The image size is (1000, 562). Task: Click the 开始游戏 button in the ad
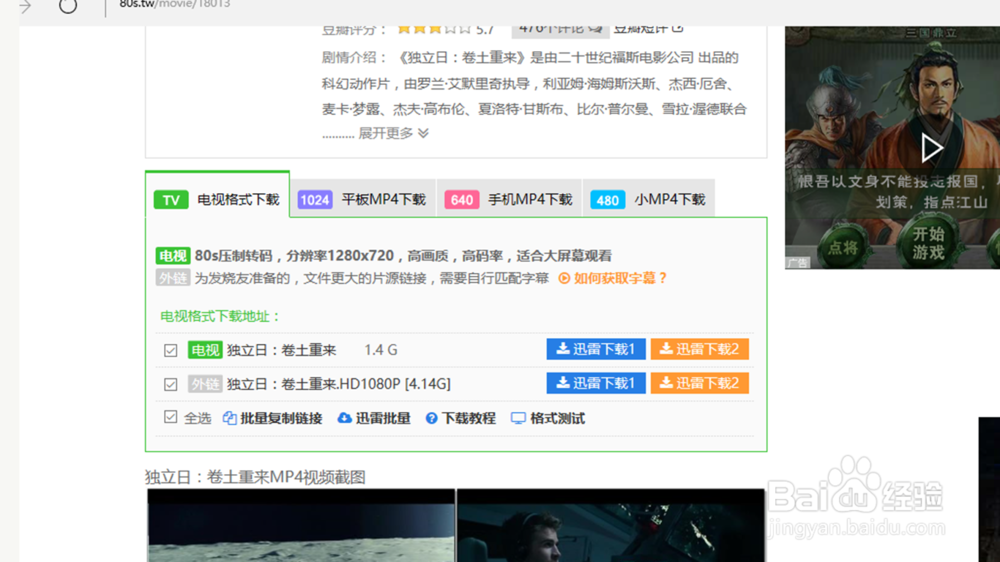(x=928, y=243)
